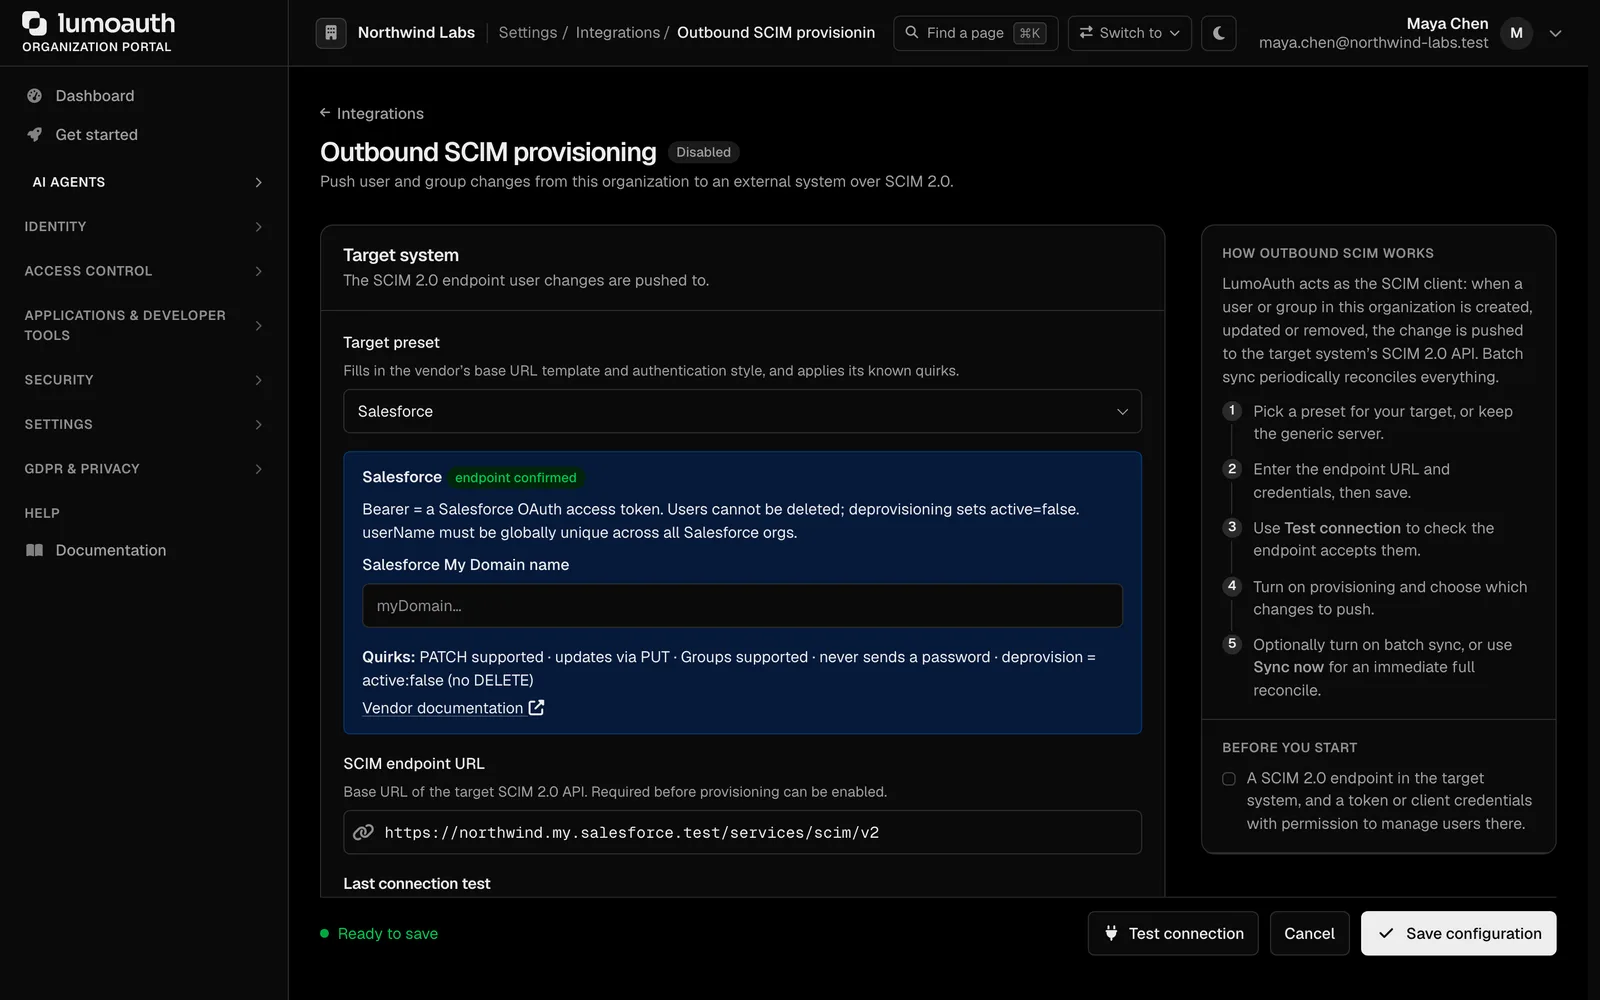Click the Test connection button
The image size is (1600, 1000).
(x=1173, y=933)
